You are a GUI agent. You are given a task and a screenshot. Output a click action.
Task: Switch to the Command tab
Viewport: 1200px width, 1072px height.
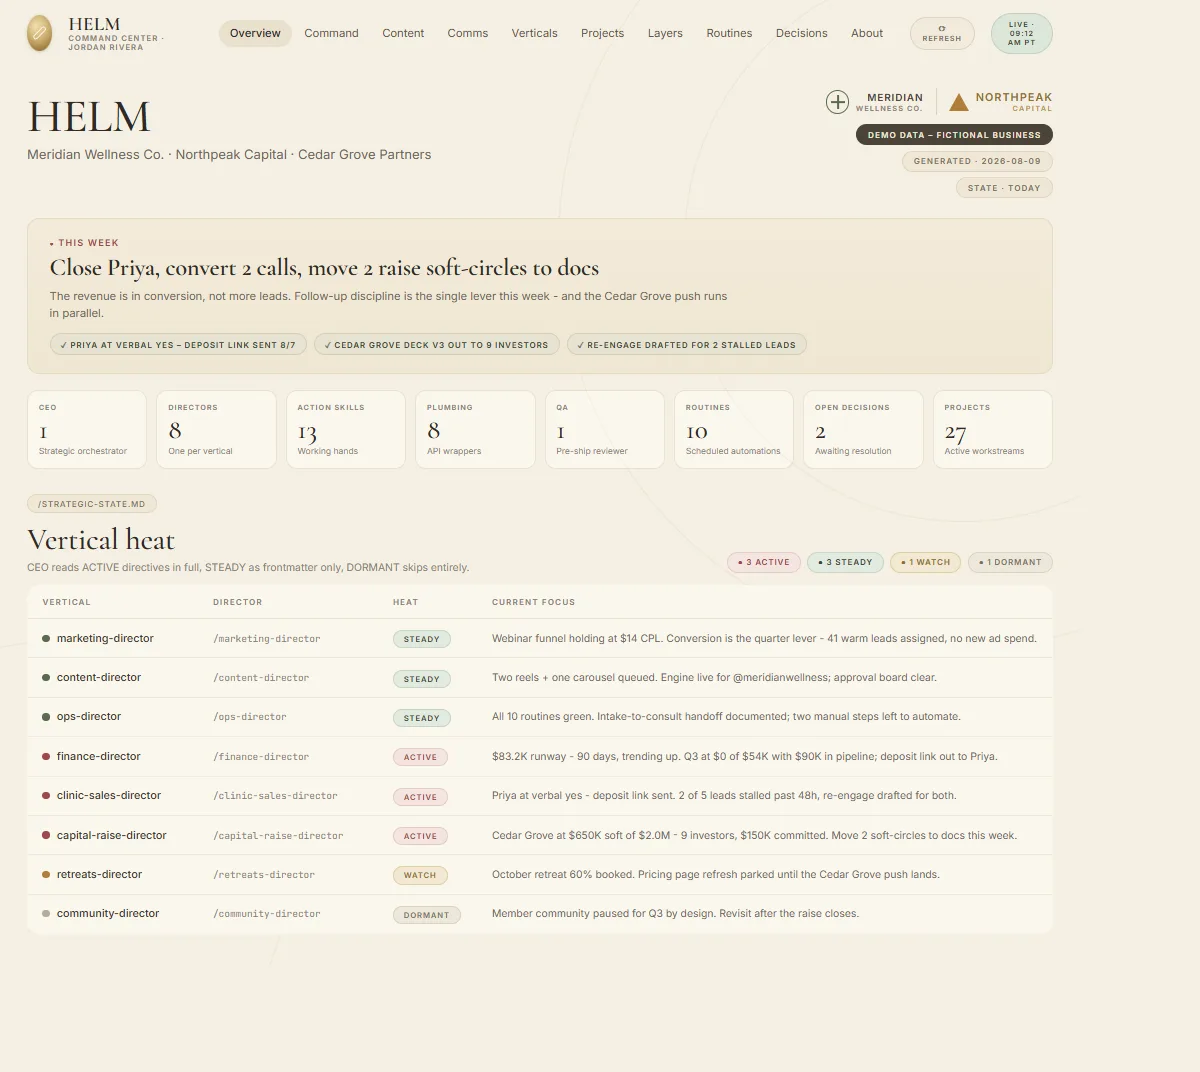[331, 33]
